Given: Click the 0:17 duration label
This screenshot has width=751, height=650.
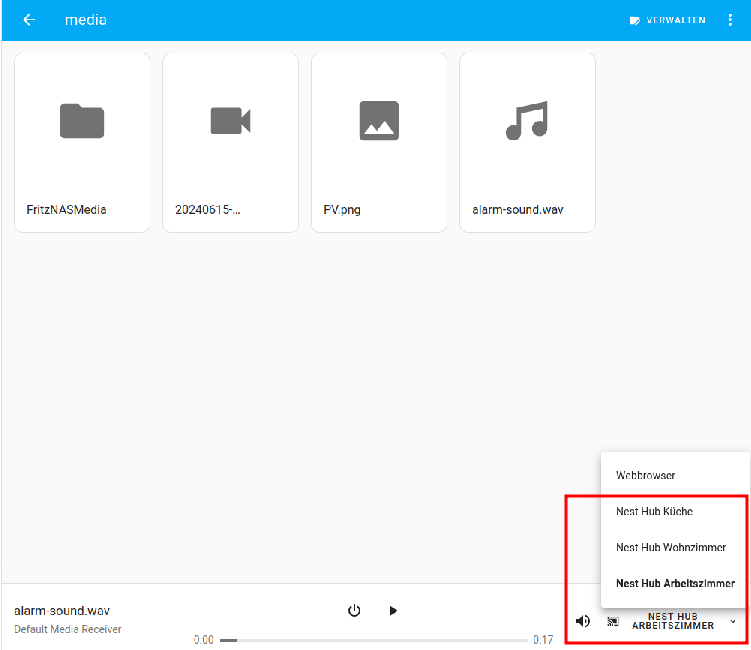Looking at the screenshot, I should [x=543, y=640].
